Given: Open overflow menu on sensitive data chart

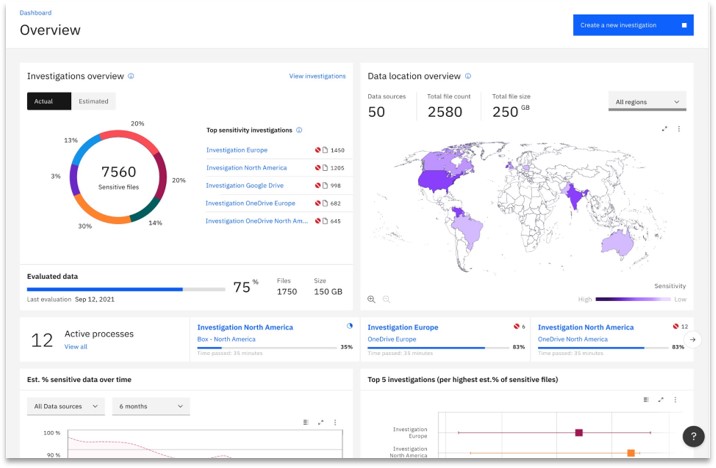Looking at the screenshot, I should [x=335, y=422].
